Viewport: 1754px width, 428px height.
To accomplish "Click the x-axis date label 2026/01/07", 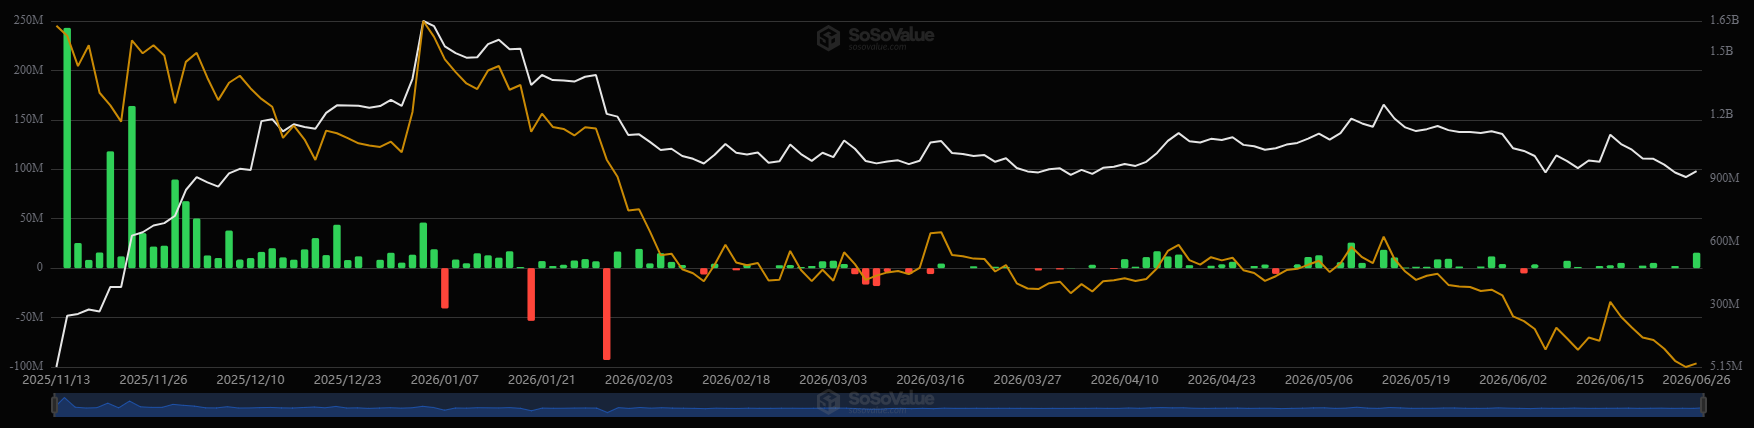I will point(445,380).
